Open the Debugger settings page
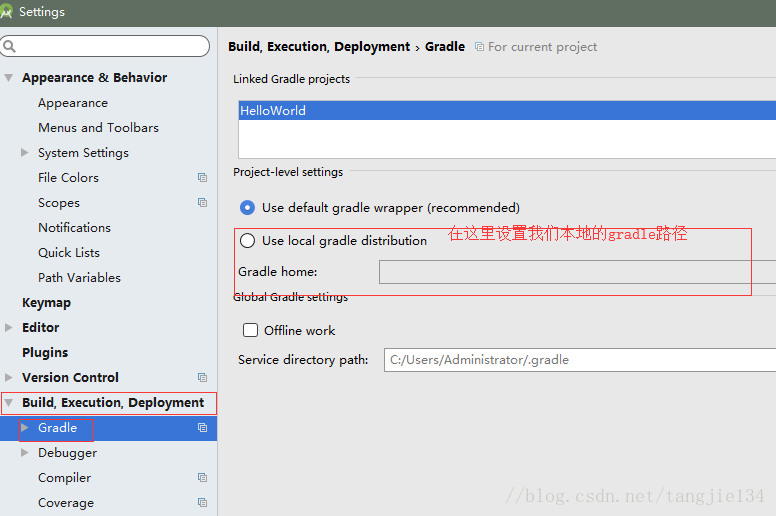This screenshot has width=776, height=516. (67, 453)
